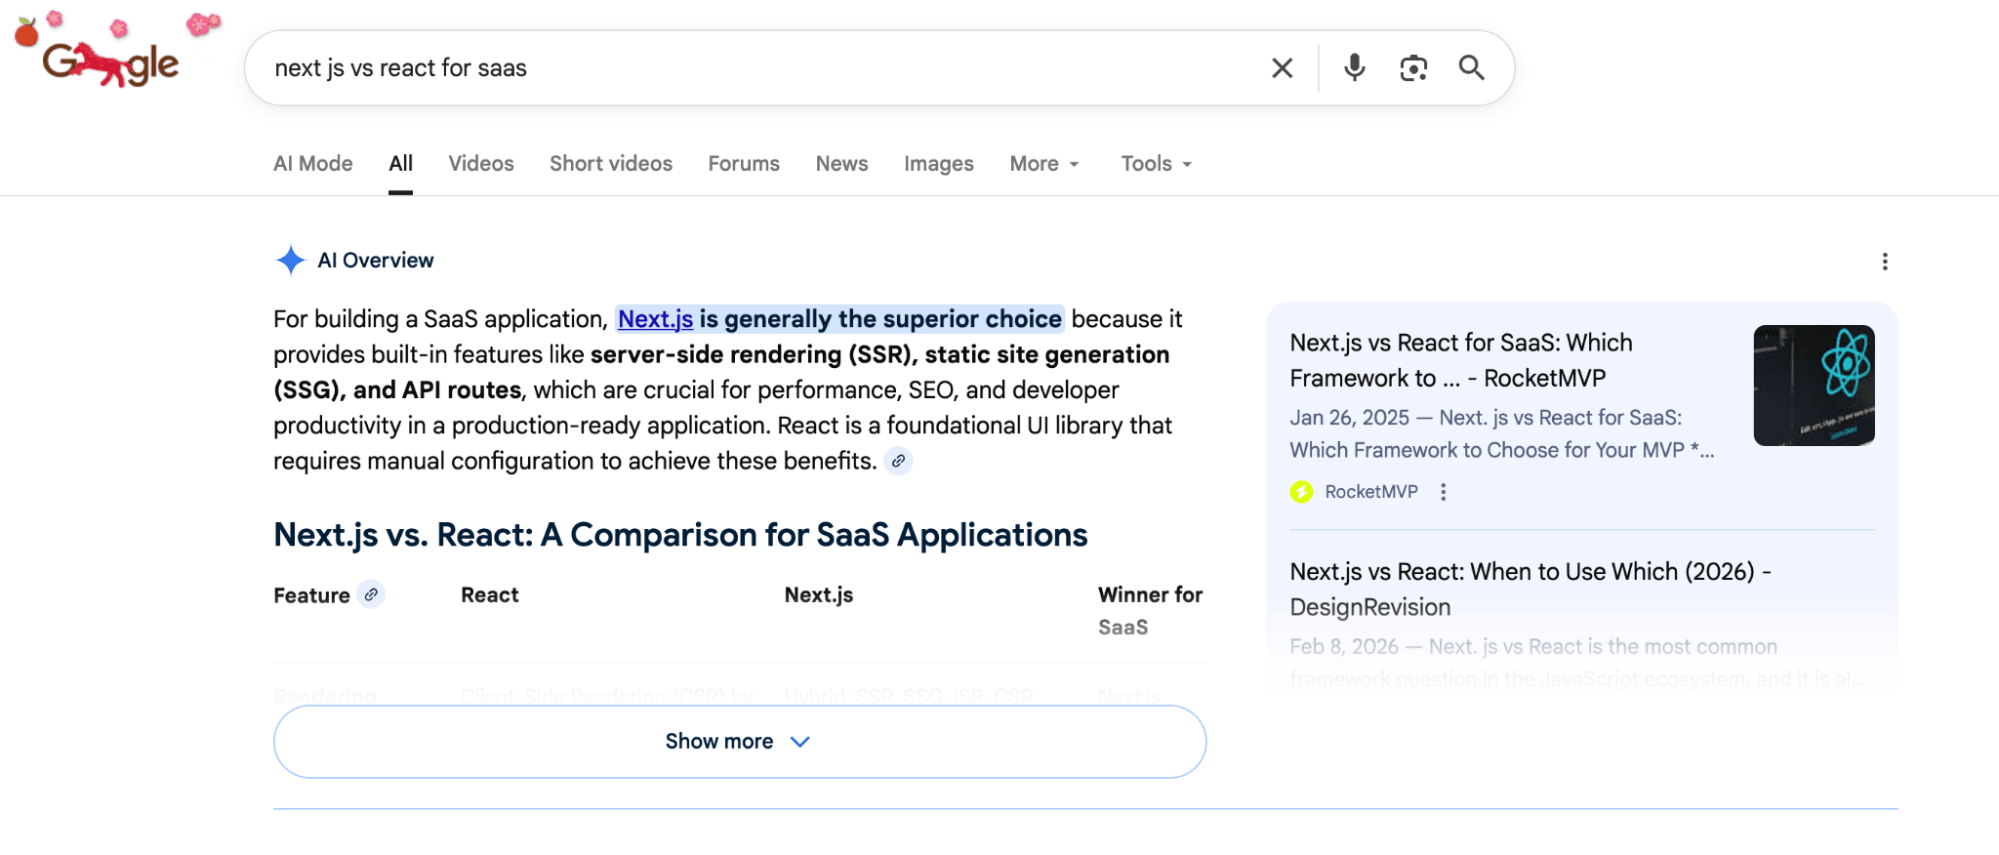Click the AI Overview sparkle icon
Image resolution: width=1999 pixels, height=855 pixels.
click(x=290, y=260)
